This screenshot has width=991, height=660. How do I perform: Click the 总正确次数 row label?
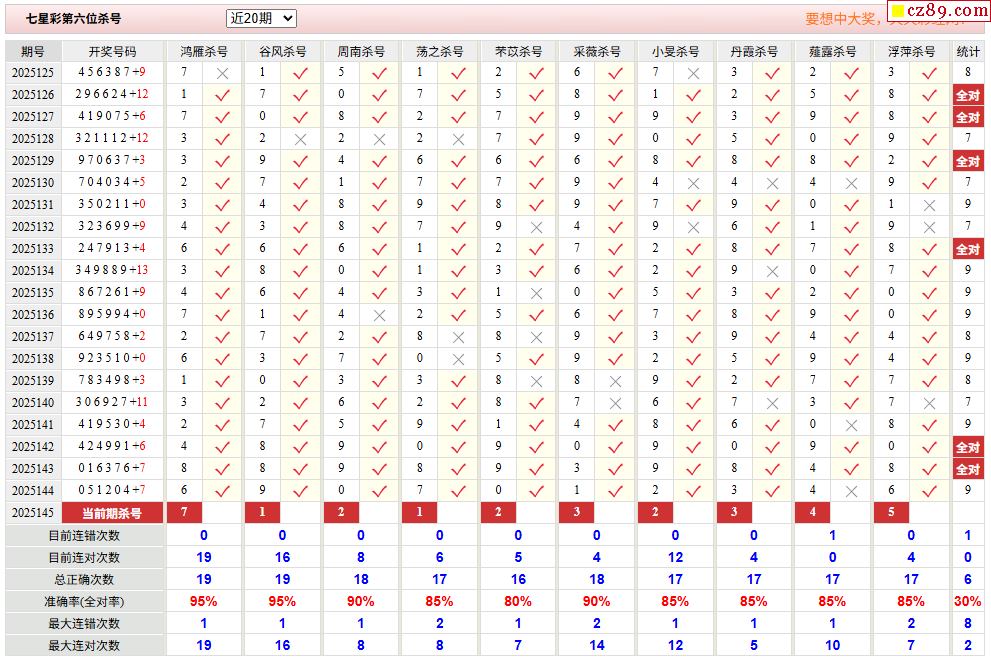click(x=84, y=580)
